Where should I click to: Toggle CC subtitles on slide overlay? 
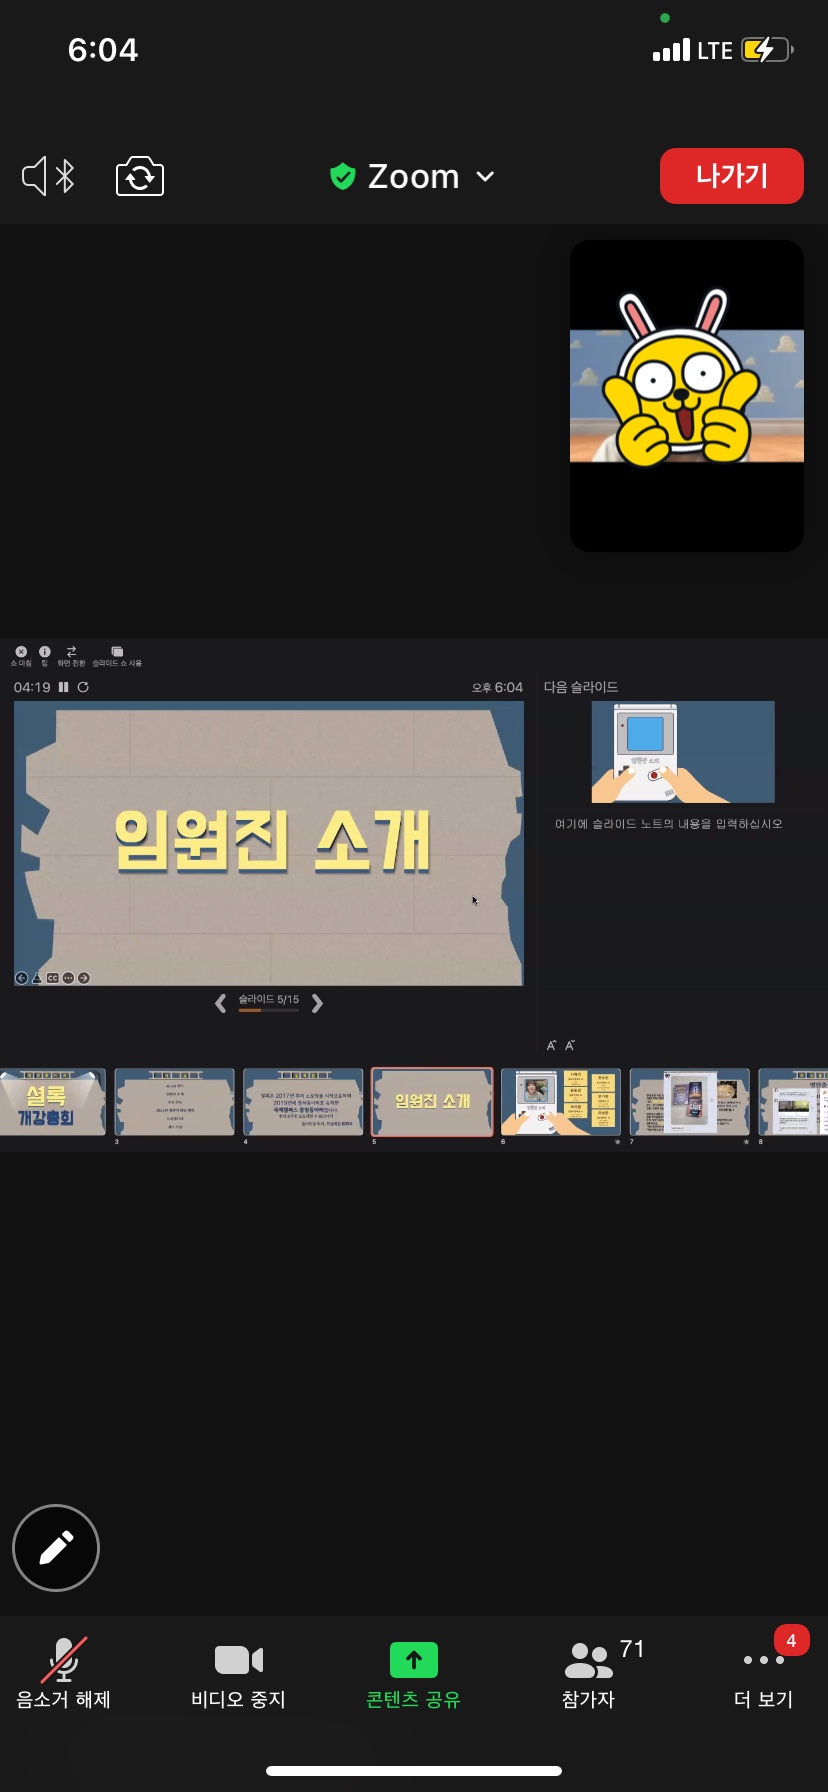[x=53, y=978]
